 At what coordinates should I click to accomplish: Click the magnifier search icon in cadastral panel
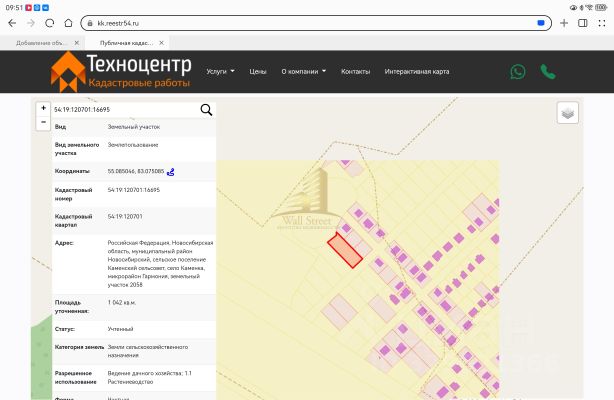point(206,110)
